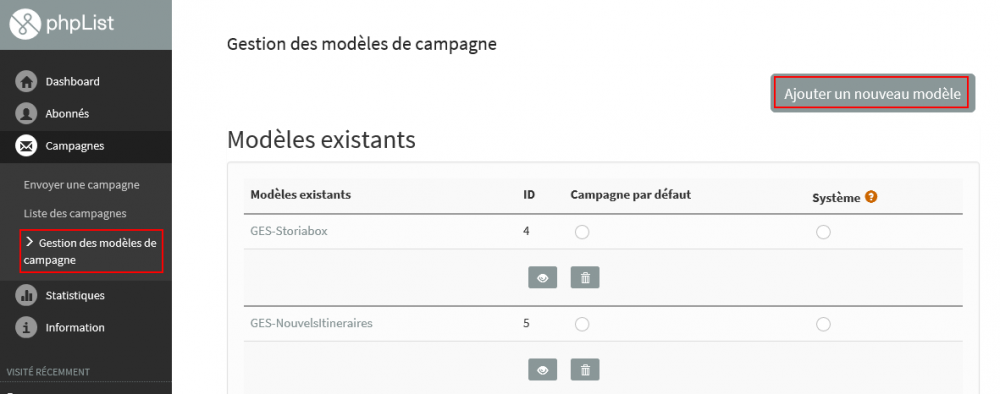Image resolution: width=1000 pixels, height=394 pixels.
Task: Open Dashboard via the home icon
Action: tap(26, 82)
